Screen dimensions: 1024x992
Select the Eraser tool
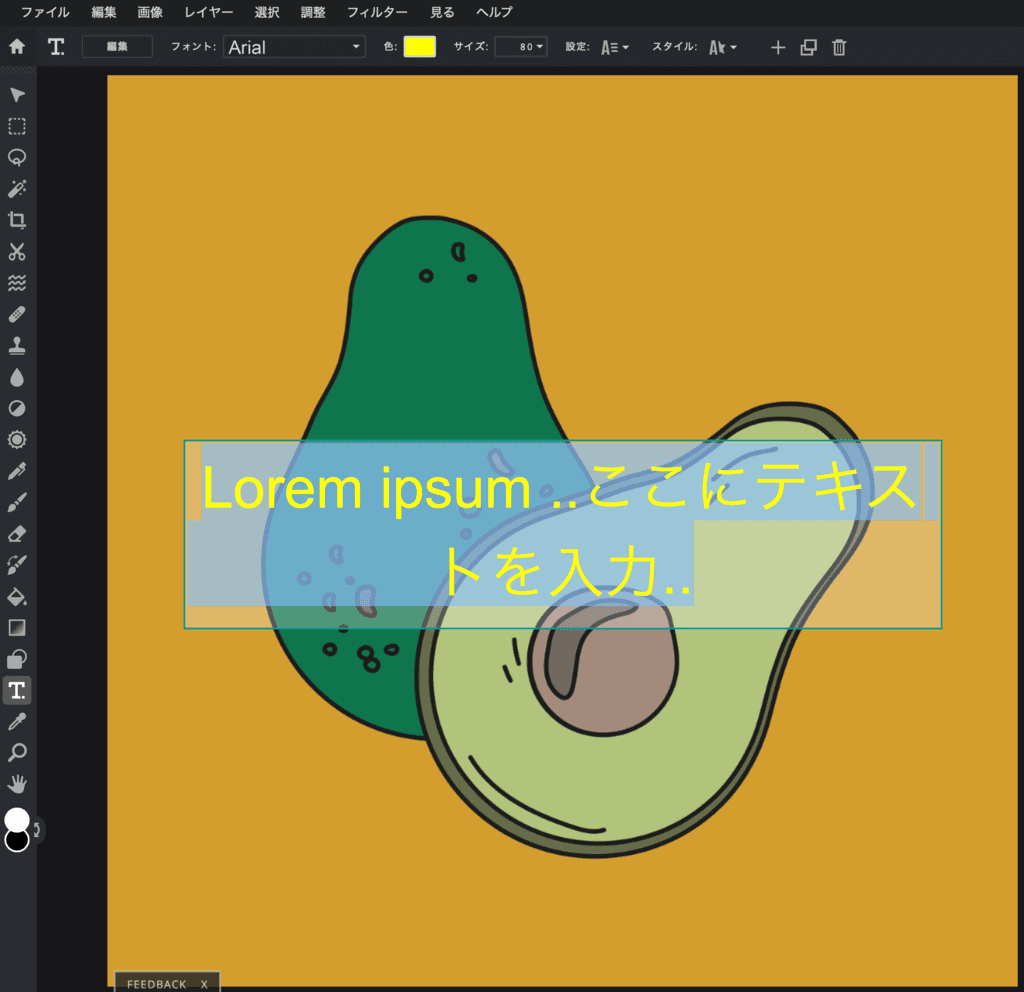[16, 533]
